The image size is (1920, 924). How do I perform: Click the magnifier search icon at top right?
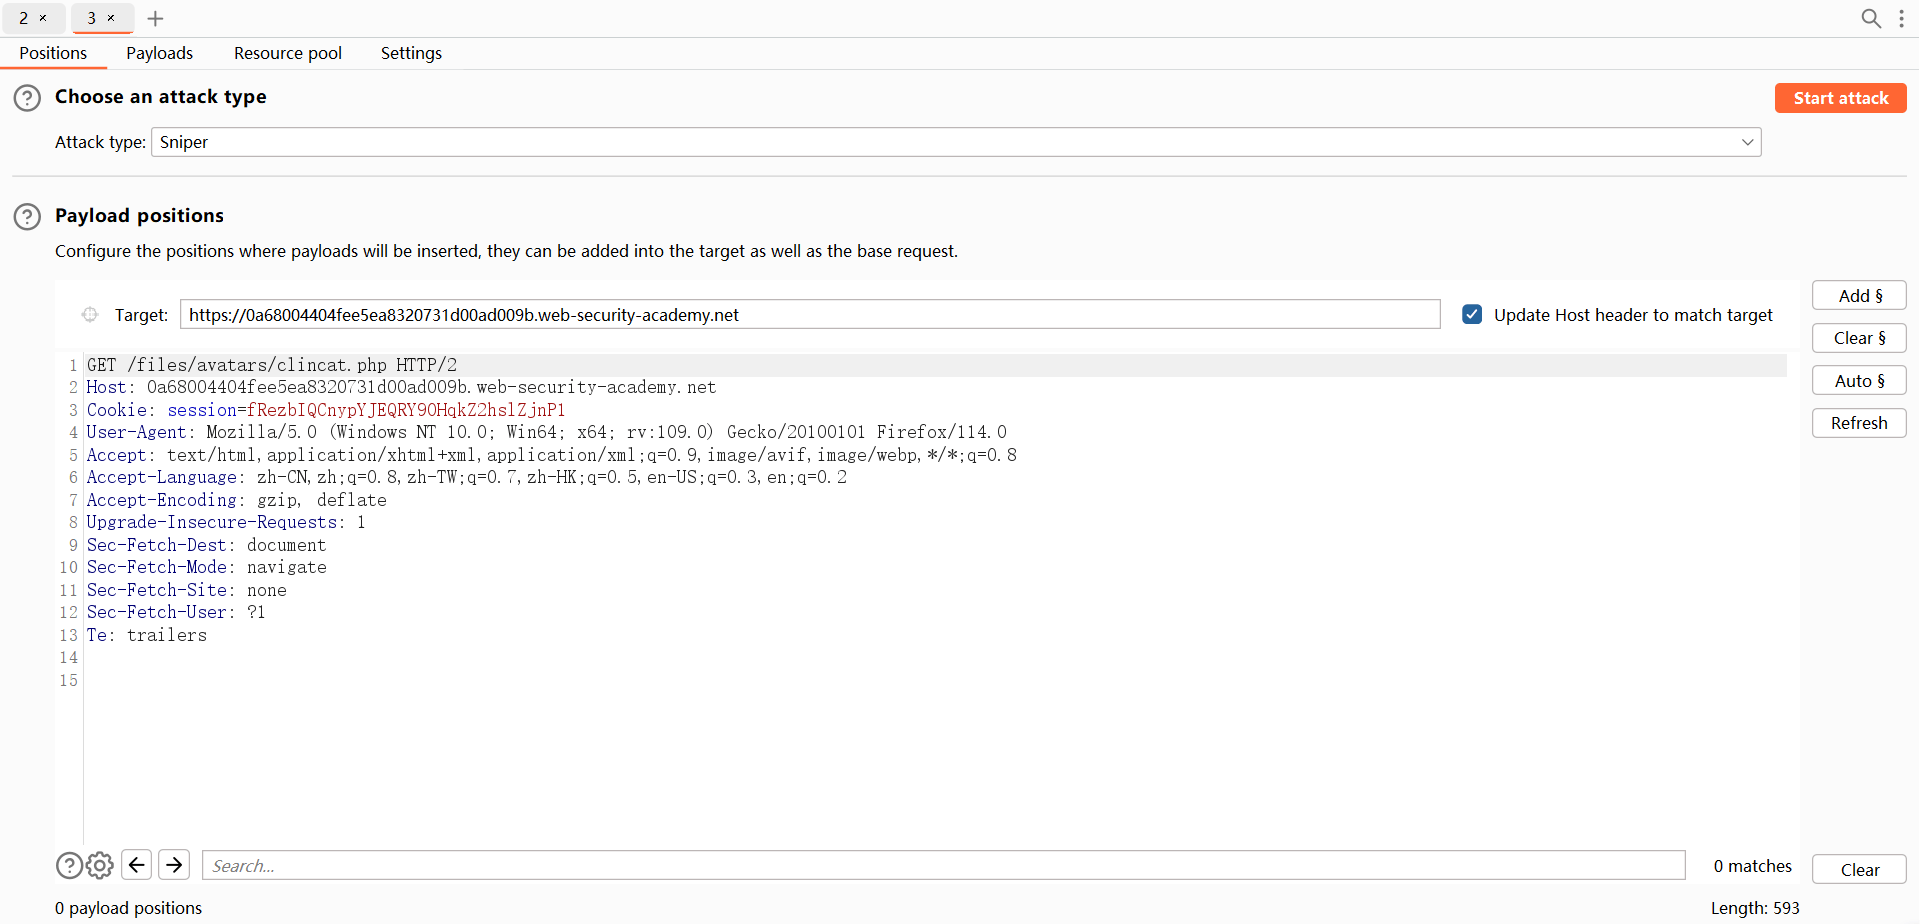coord(1870,18)
